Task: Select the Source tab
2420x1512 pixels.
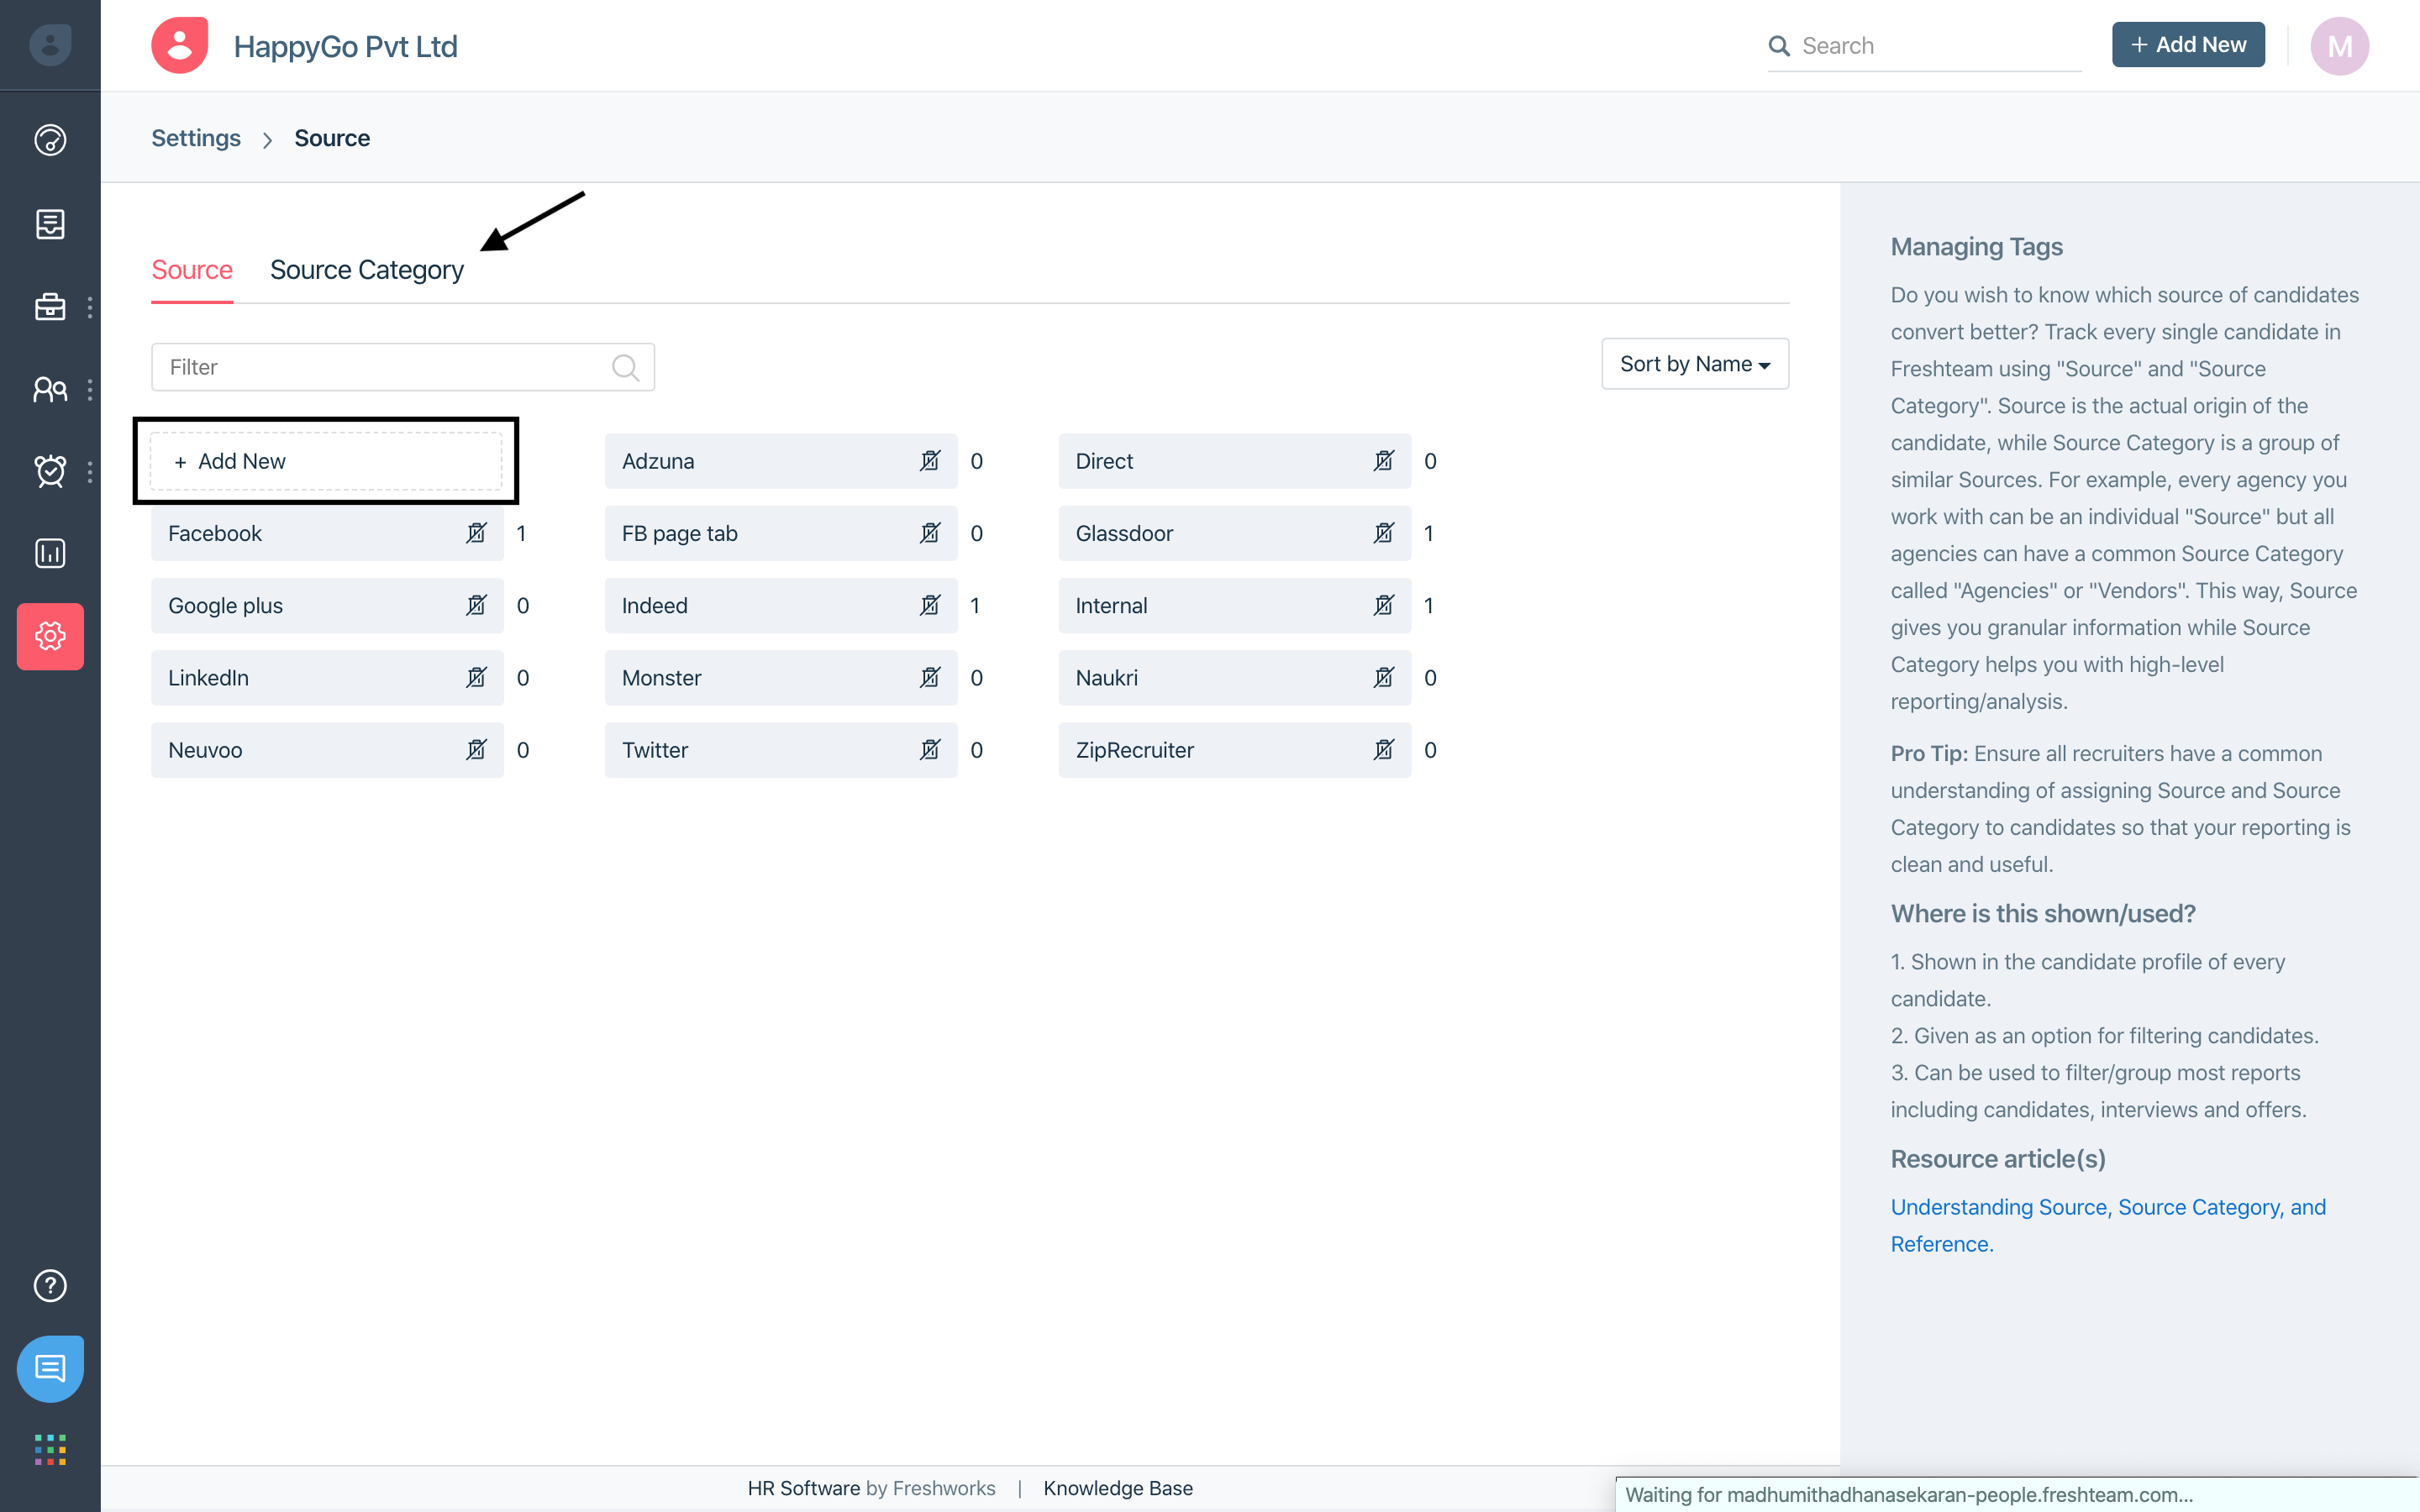Action: 192,269
